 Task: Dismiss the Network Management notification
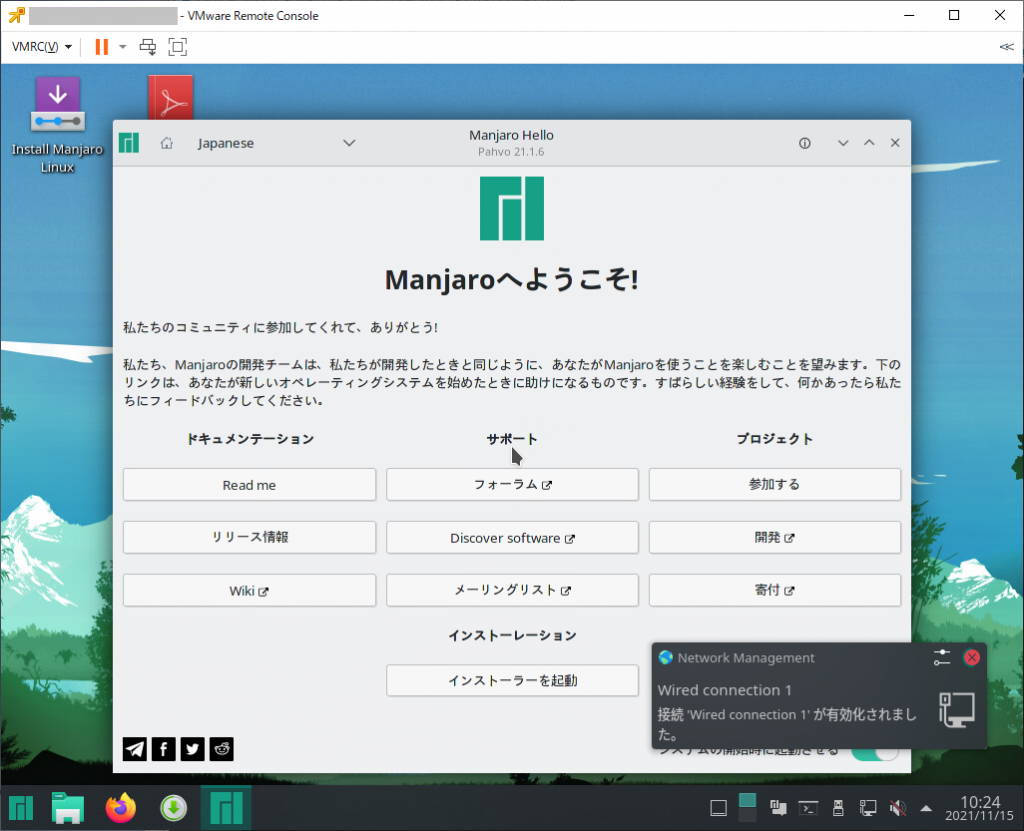(972, 658)
